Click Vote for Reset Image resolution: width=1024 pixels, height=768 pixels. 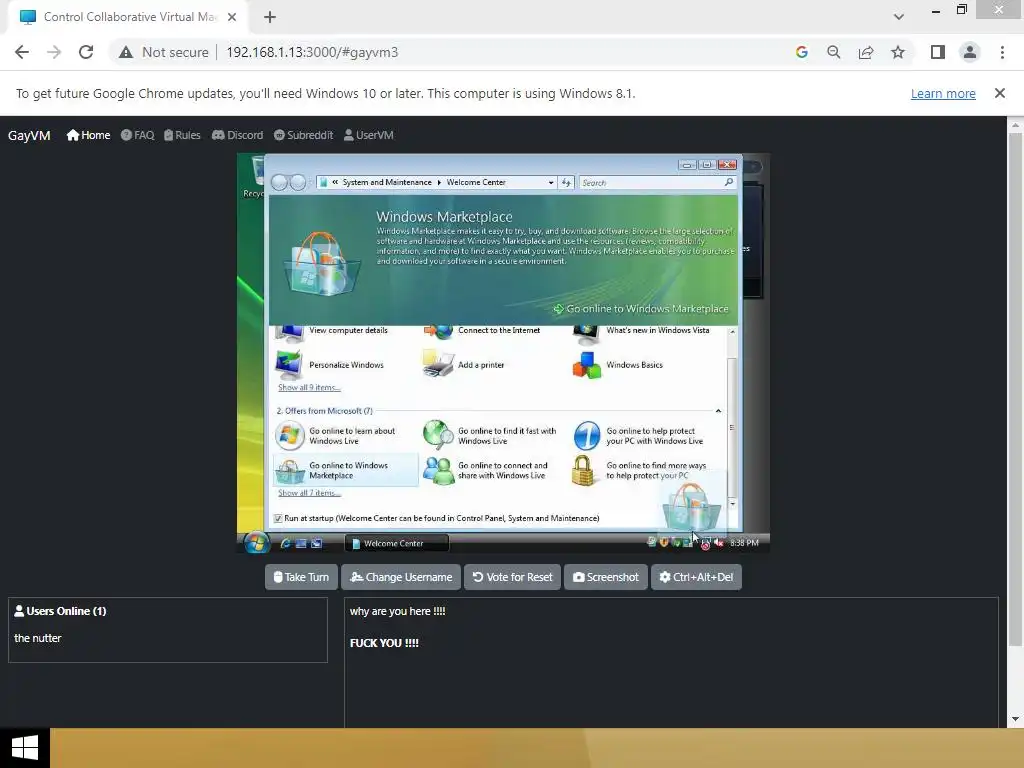pyautogui.click(x=513, y=577)
